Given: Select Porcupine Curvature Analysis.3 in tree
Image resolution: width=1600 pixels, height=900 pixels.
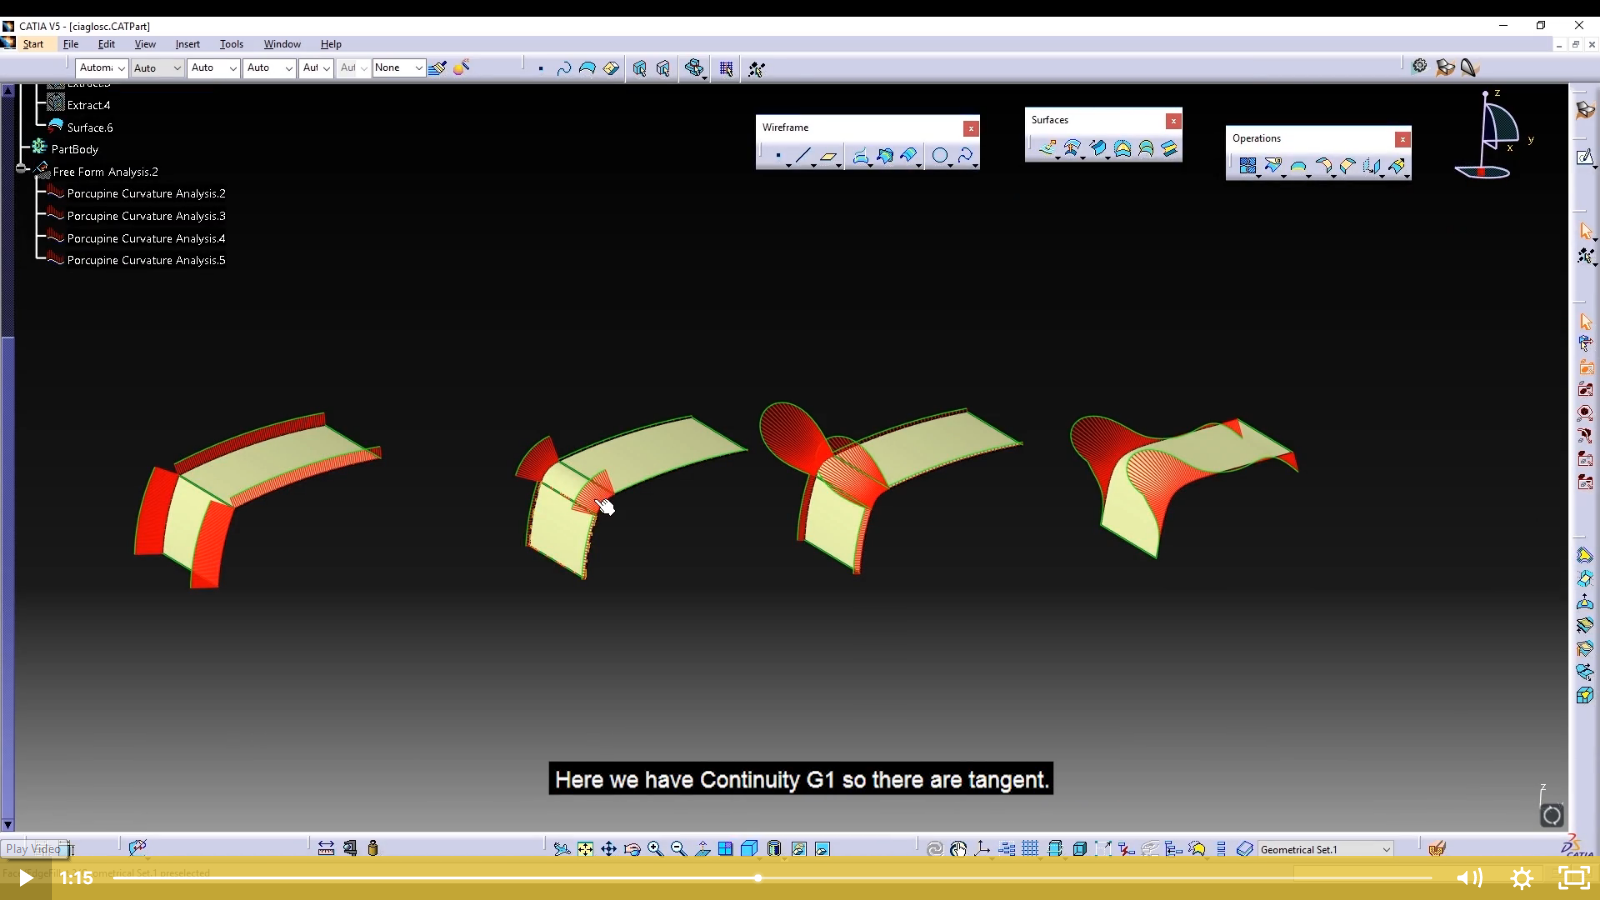Looking at the screenshot, I should click(x=146, y=216).
